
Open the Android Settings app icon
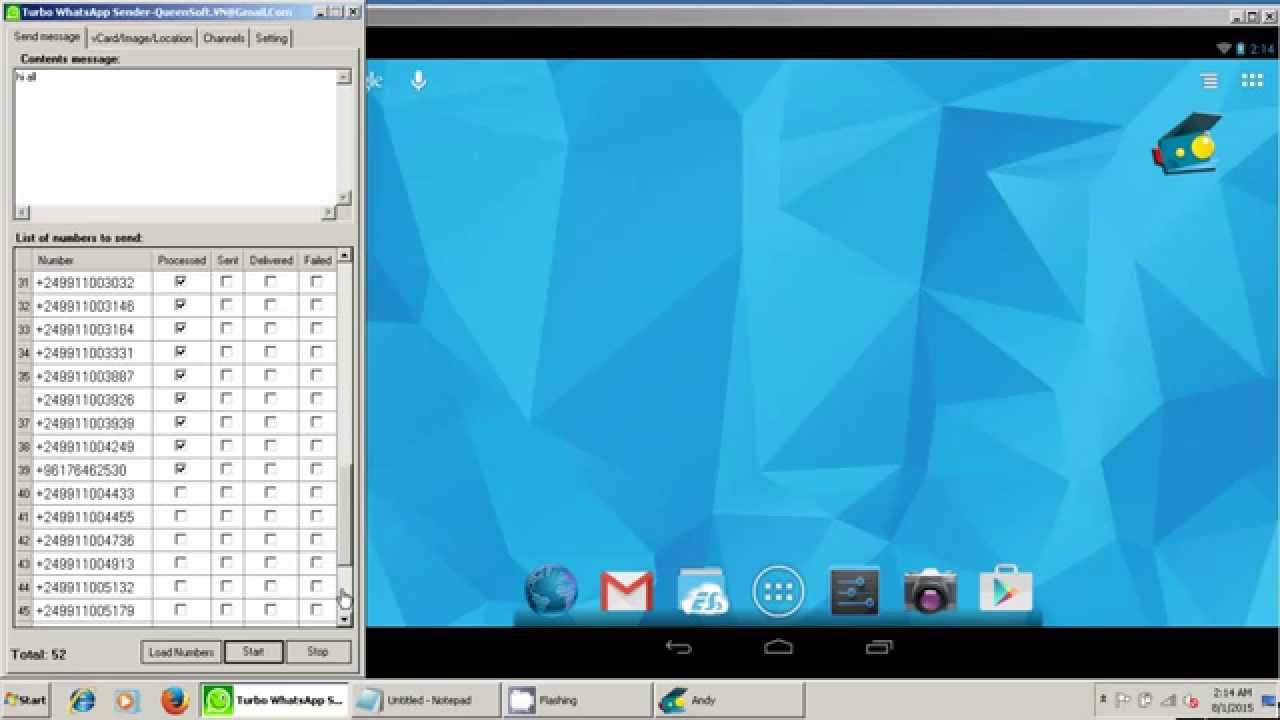point(855,590)
